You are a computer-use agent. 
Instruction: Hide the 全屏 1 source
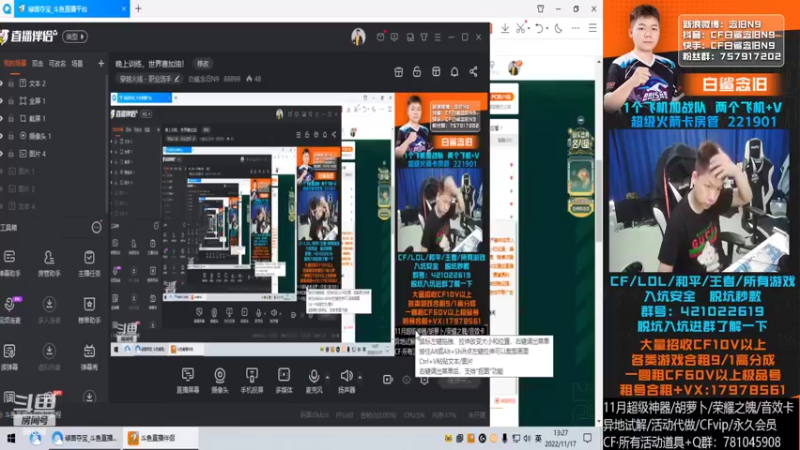point(2,101)
